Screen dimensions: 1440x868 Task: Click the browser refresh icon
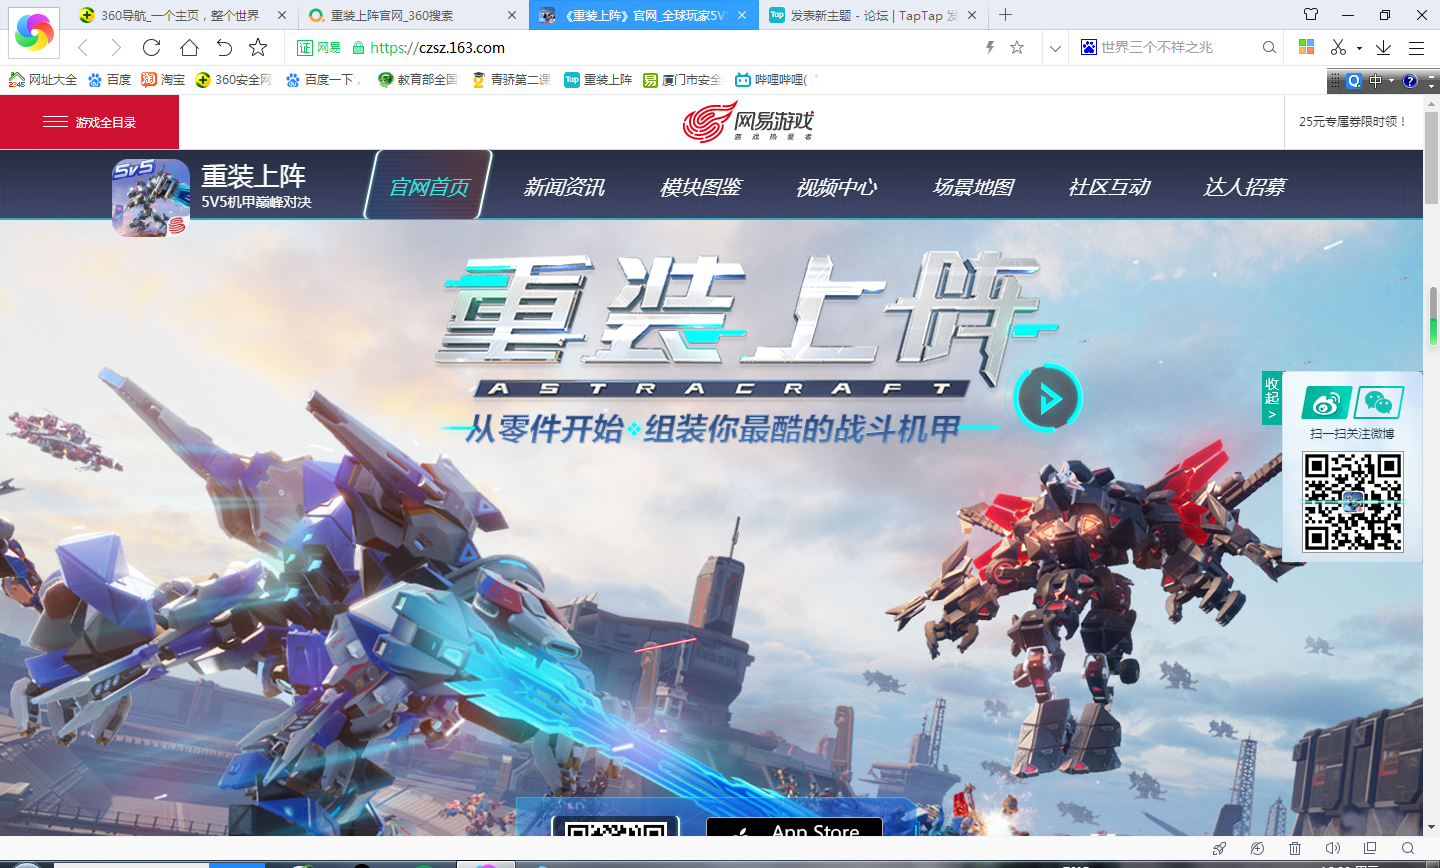click(152, 47)
